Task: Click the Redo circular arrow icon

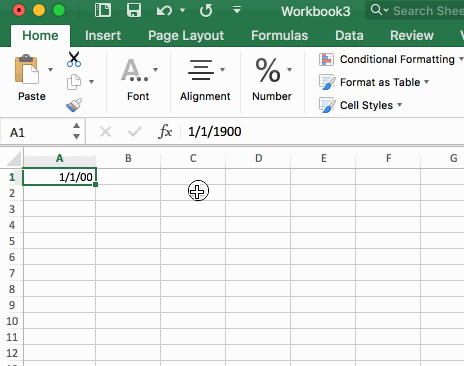Action: pos(206,10)
